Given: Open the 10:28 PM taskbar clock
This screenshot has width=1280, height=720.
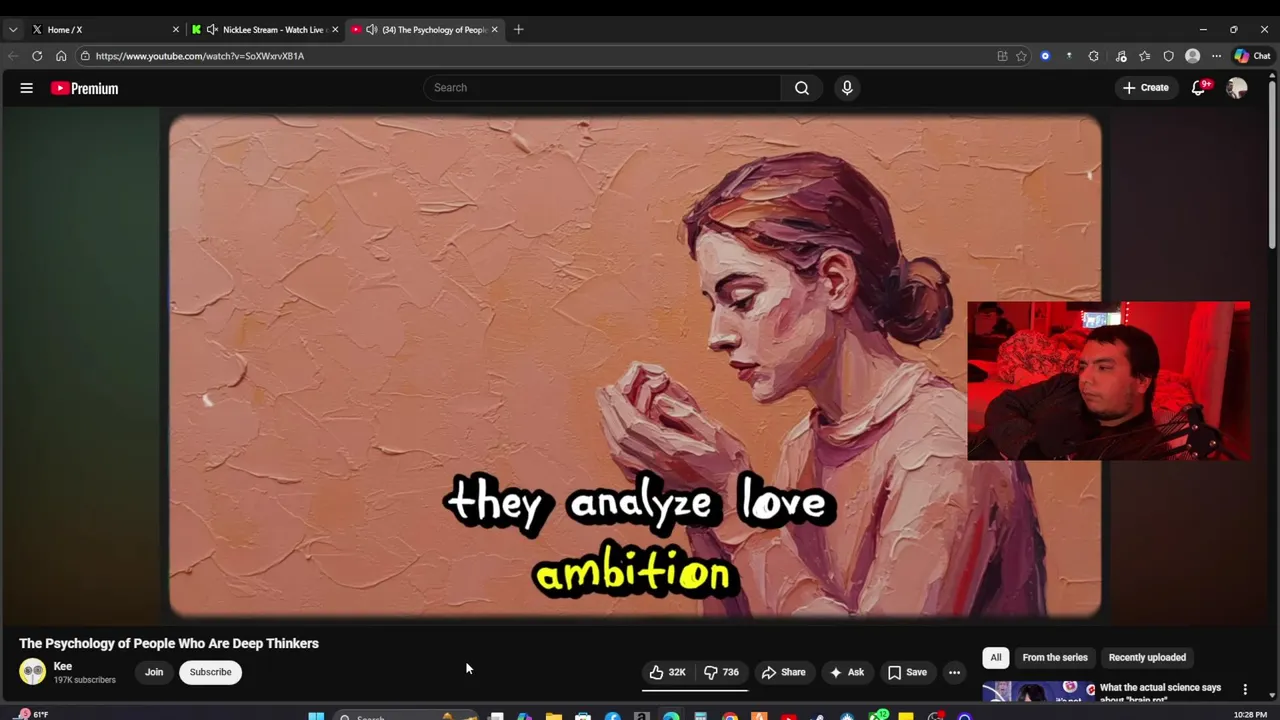Looking at the screenshot, I should [x=1250, y=714].
